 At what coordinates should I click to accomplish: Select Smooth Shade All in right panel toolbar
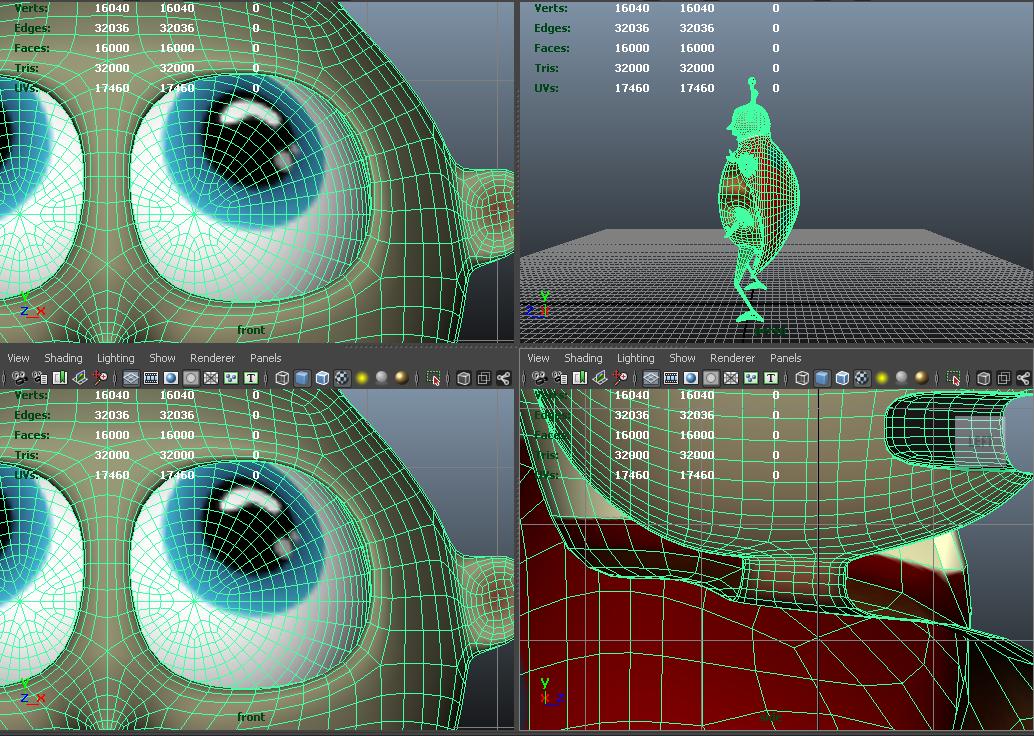coord(822,378)
